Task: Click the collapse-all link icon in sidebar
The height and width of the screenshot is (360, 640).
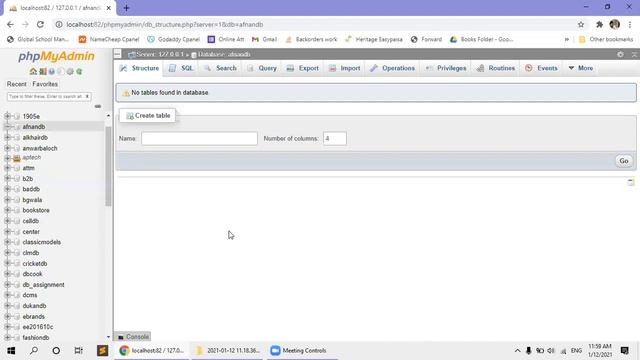Action: tap(98, 106)
